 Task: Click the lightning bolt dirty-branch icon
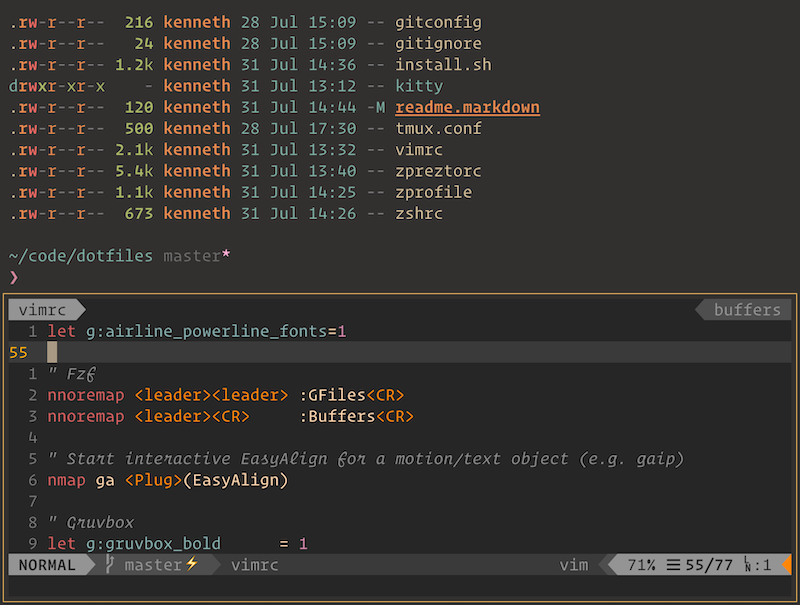(x=191, y=564)
